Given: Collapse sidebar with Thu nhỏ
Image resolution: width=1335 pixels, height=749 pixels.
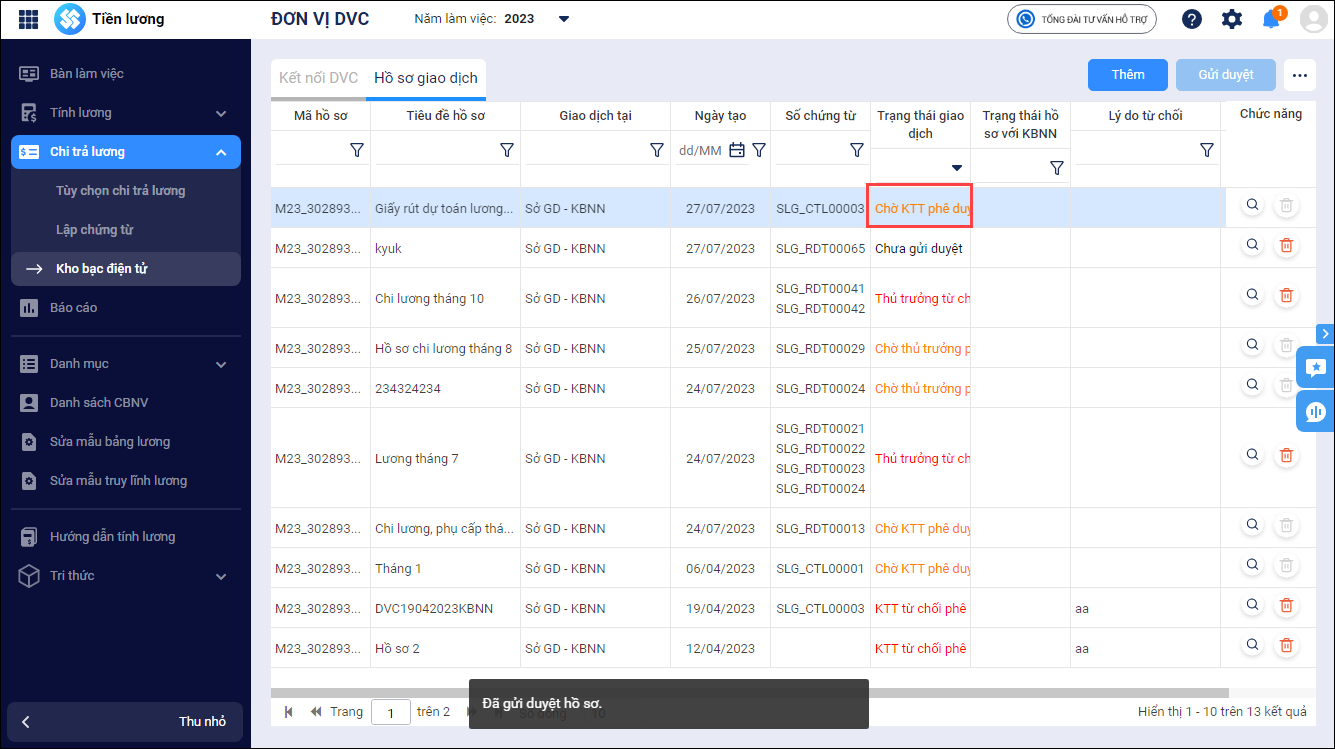Looking at the screenshot, I should pos(125,722).
